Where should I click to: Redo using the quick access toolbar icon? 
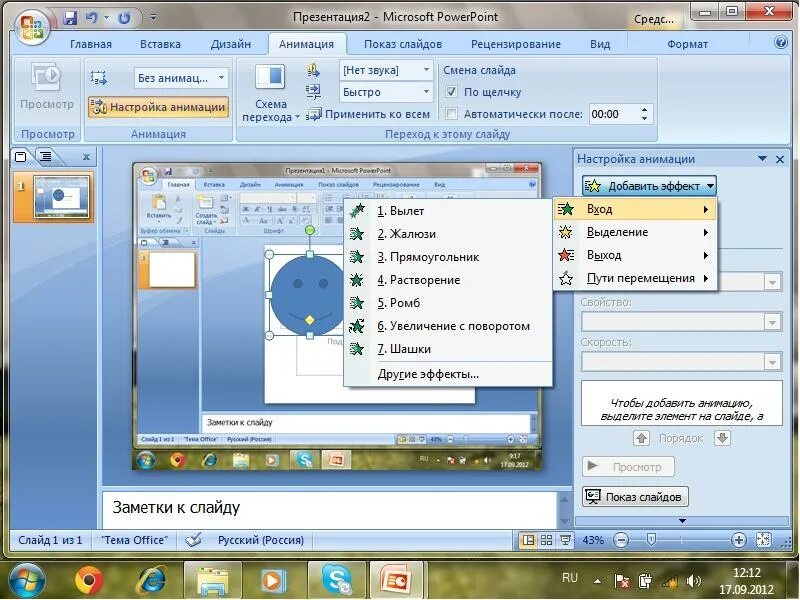click(x=124, y=18)
